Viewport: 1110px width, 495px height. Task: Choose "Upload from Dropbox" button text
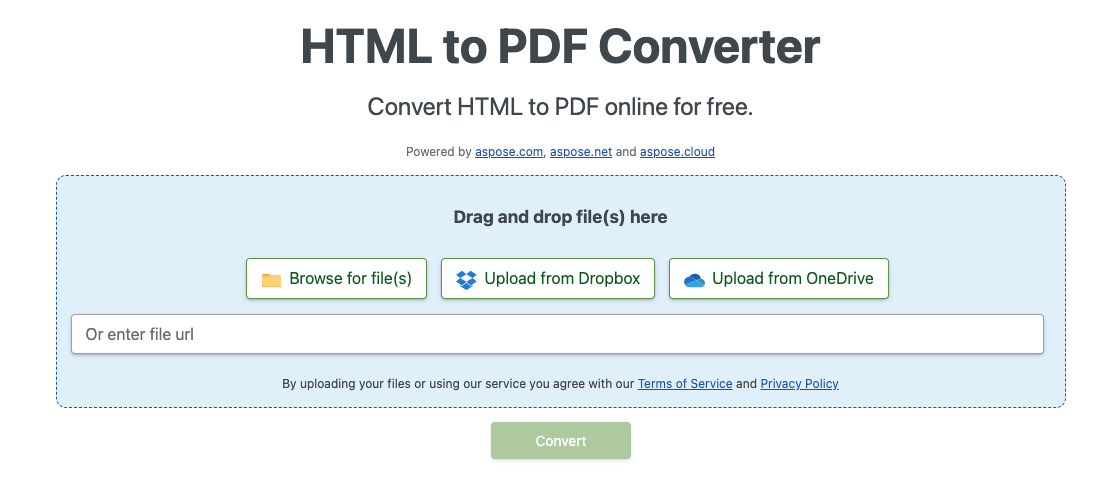pyautogui.click(x=562, y=279)
